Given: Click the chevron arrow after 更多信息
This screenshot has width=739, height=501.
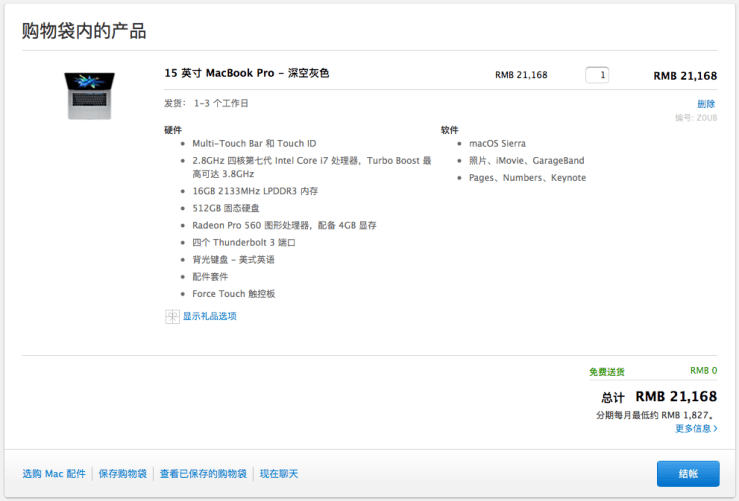Looking at the screenshot, I should pos(715,428).
